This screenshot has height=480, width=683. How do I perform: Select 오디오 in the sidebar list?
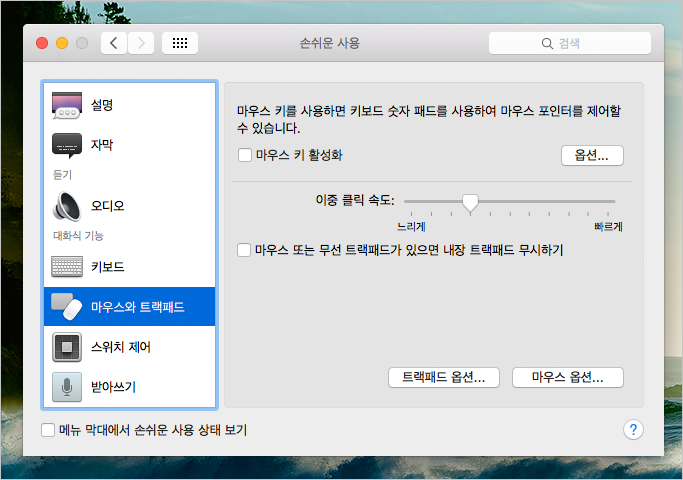[129, 206]
